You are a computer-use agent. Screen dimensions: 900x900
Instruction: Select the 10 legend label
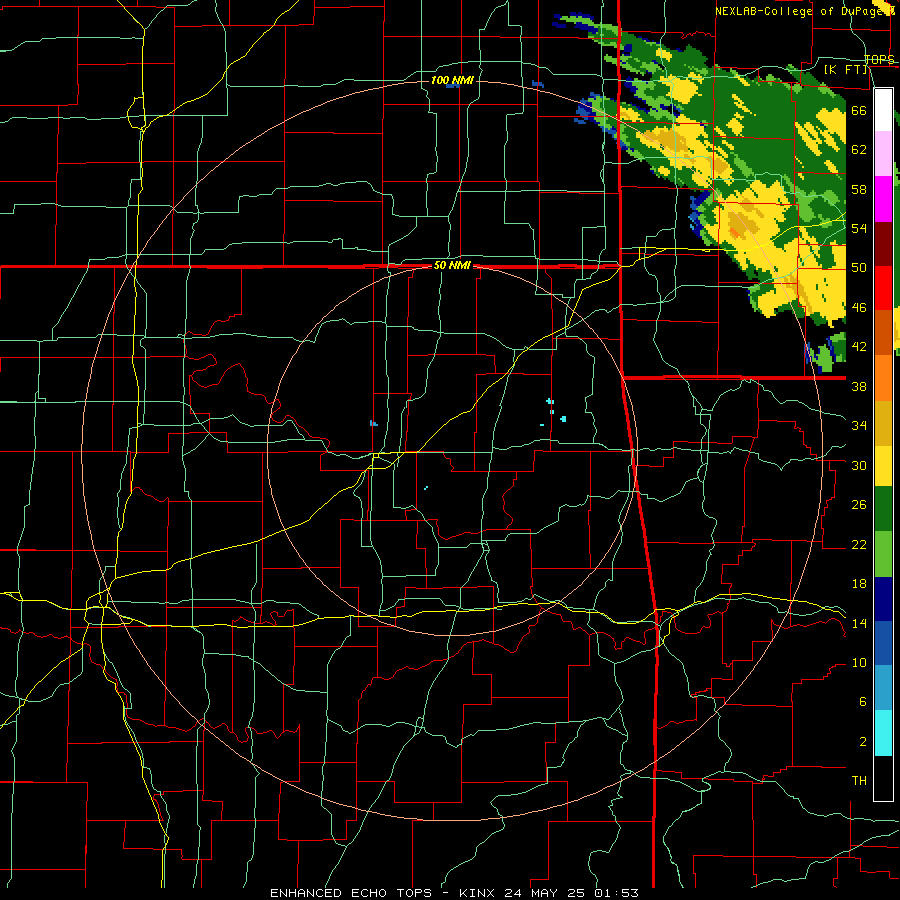tap(859, 662)
